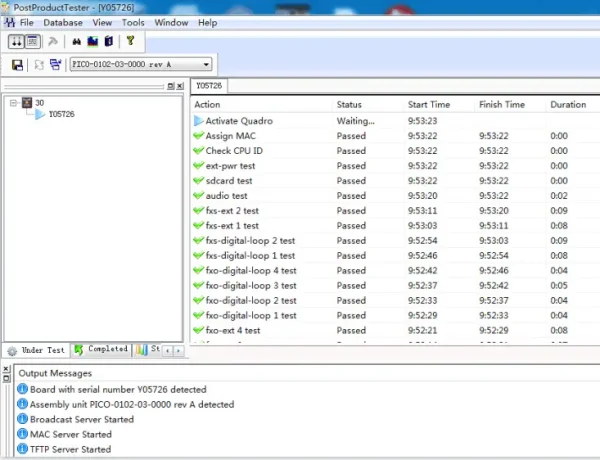The height and width of the screenshot is (460, 600).
Task: Select the fxo-digital-loop 2 test row
Action: (x=395, y=300)
